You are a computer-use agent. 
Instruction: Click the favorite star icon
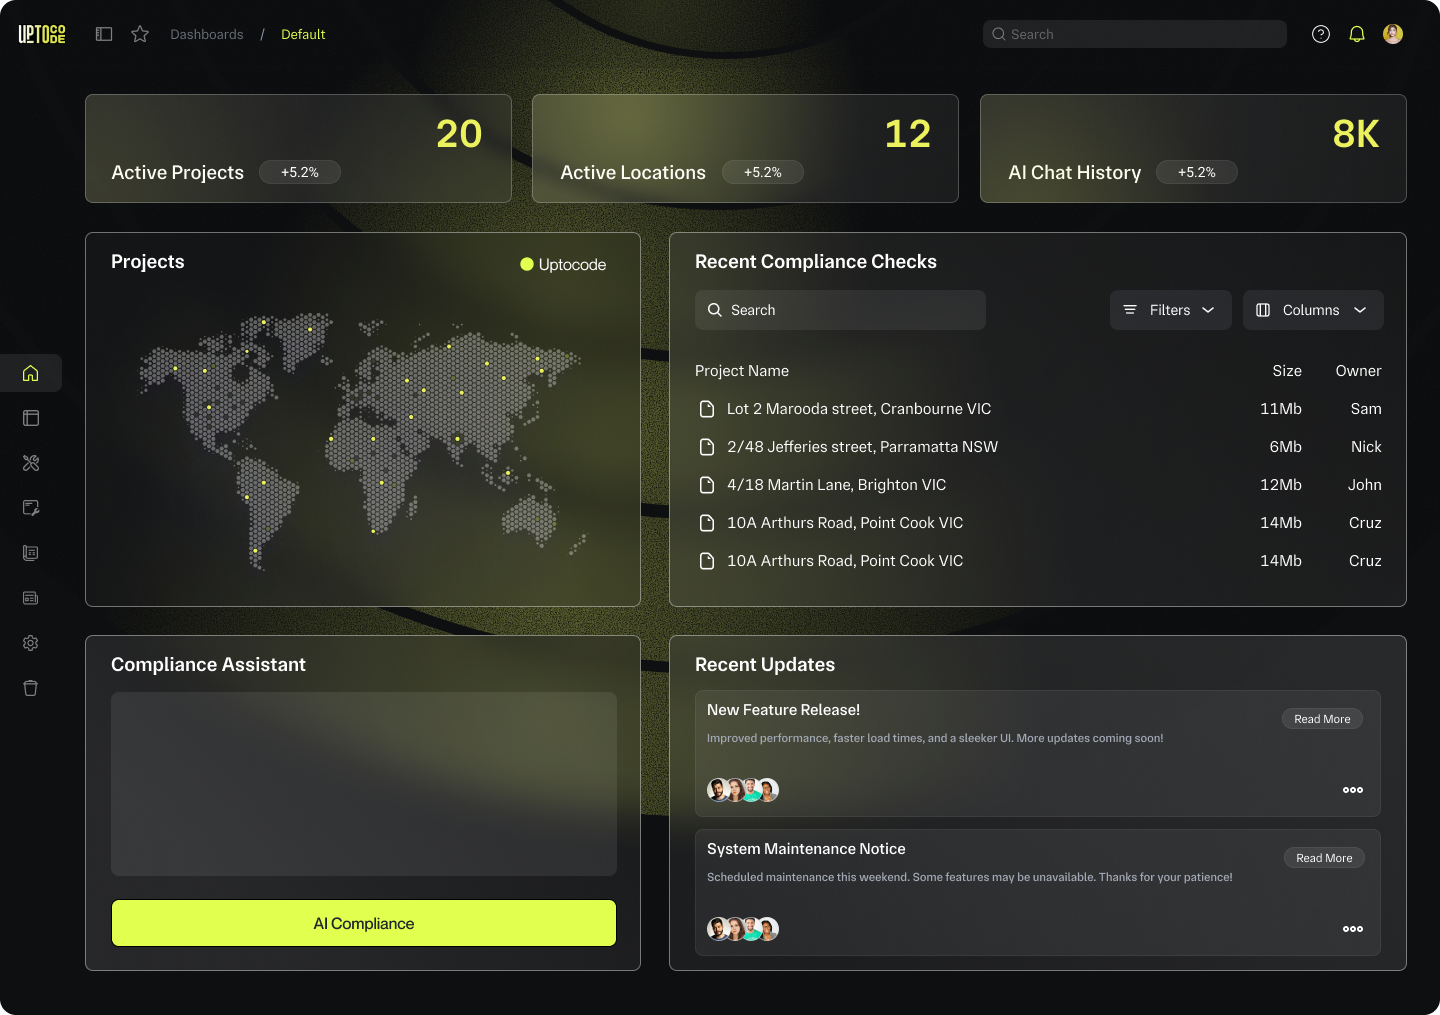(x=140, y=34)
